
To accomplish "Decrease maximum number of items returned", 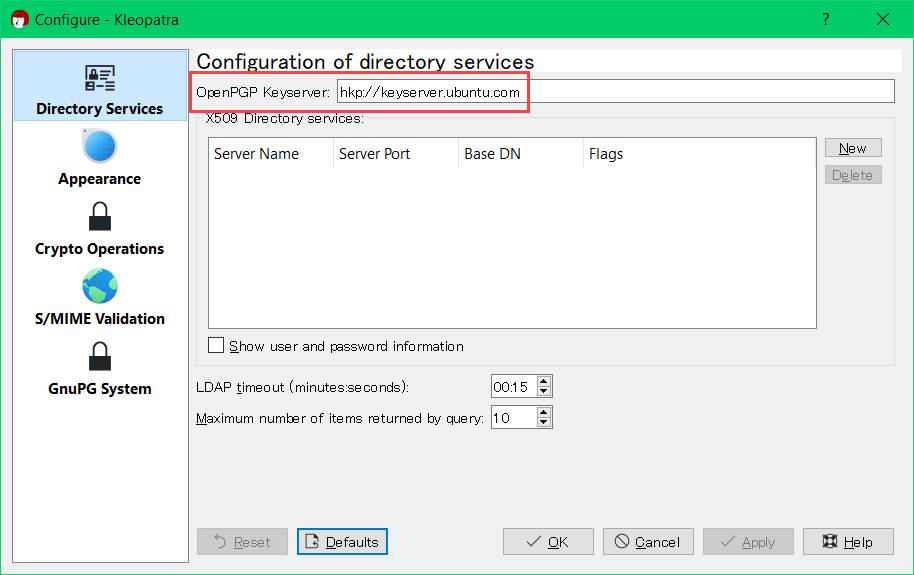I will coord(544,422).
